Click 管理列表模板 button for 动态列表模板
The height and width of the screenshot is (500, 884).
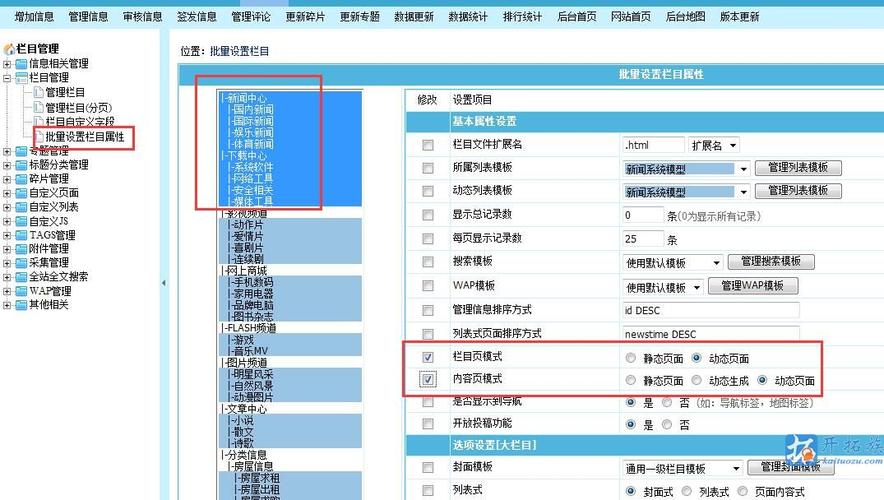(798, 191)
